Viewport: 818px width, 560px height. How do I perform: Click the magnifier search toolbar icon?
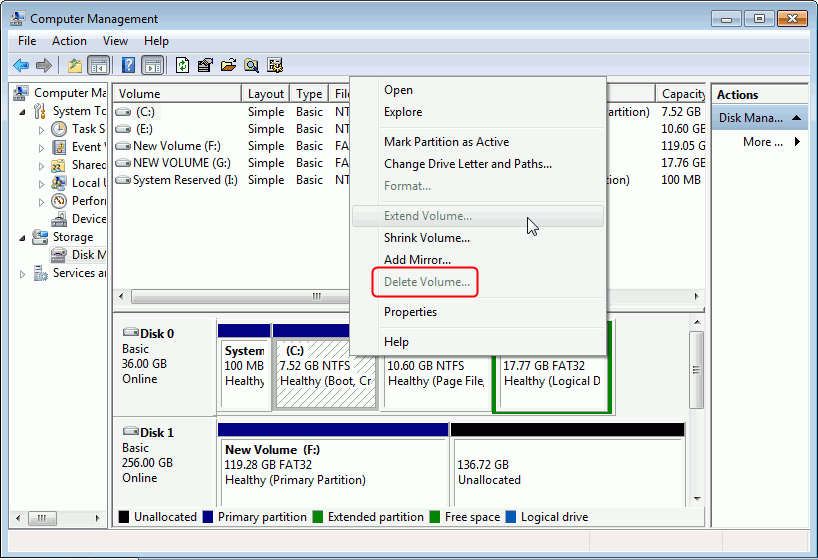pyautogui.click(x=251, y=65)
